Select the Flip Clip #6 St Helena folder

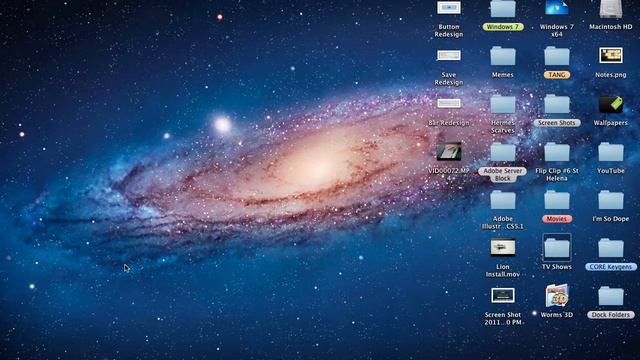557,152
